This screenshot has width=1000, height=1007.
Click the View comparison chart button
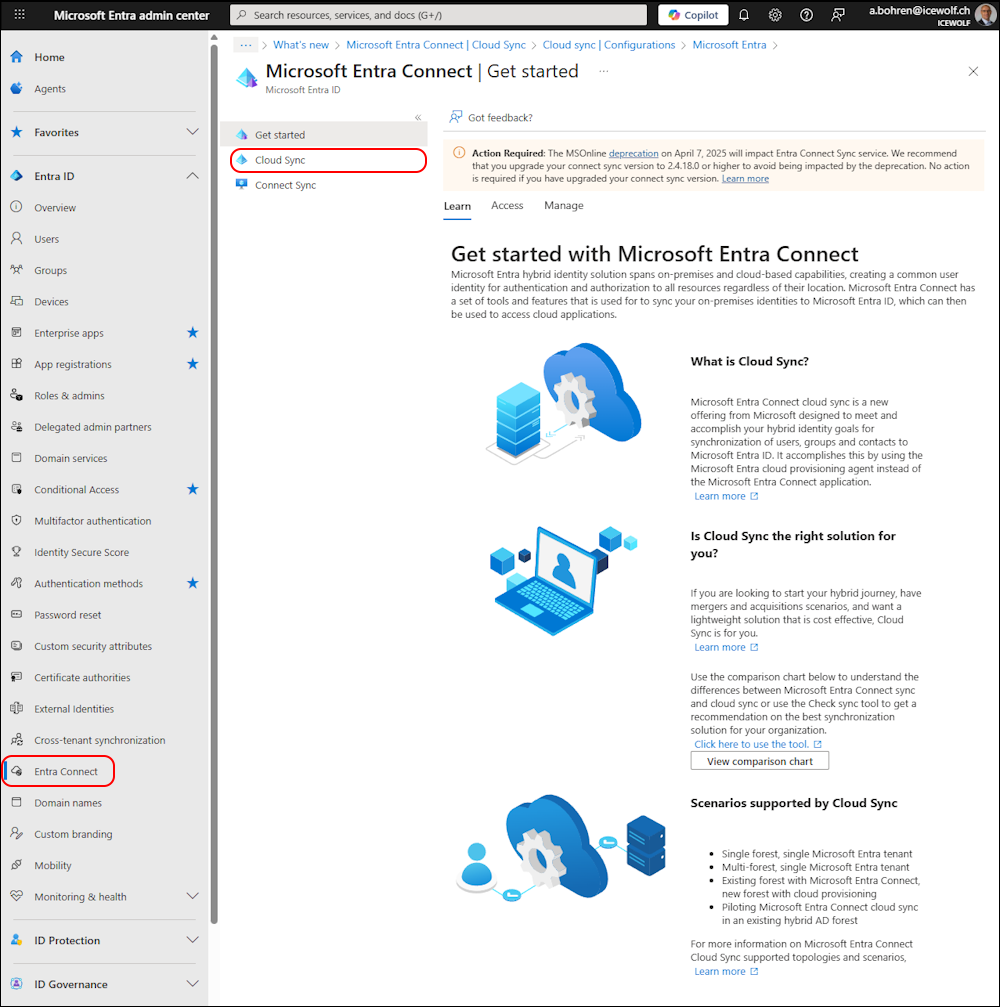point(759,761)
